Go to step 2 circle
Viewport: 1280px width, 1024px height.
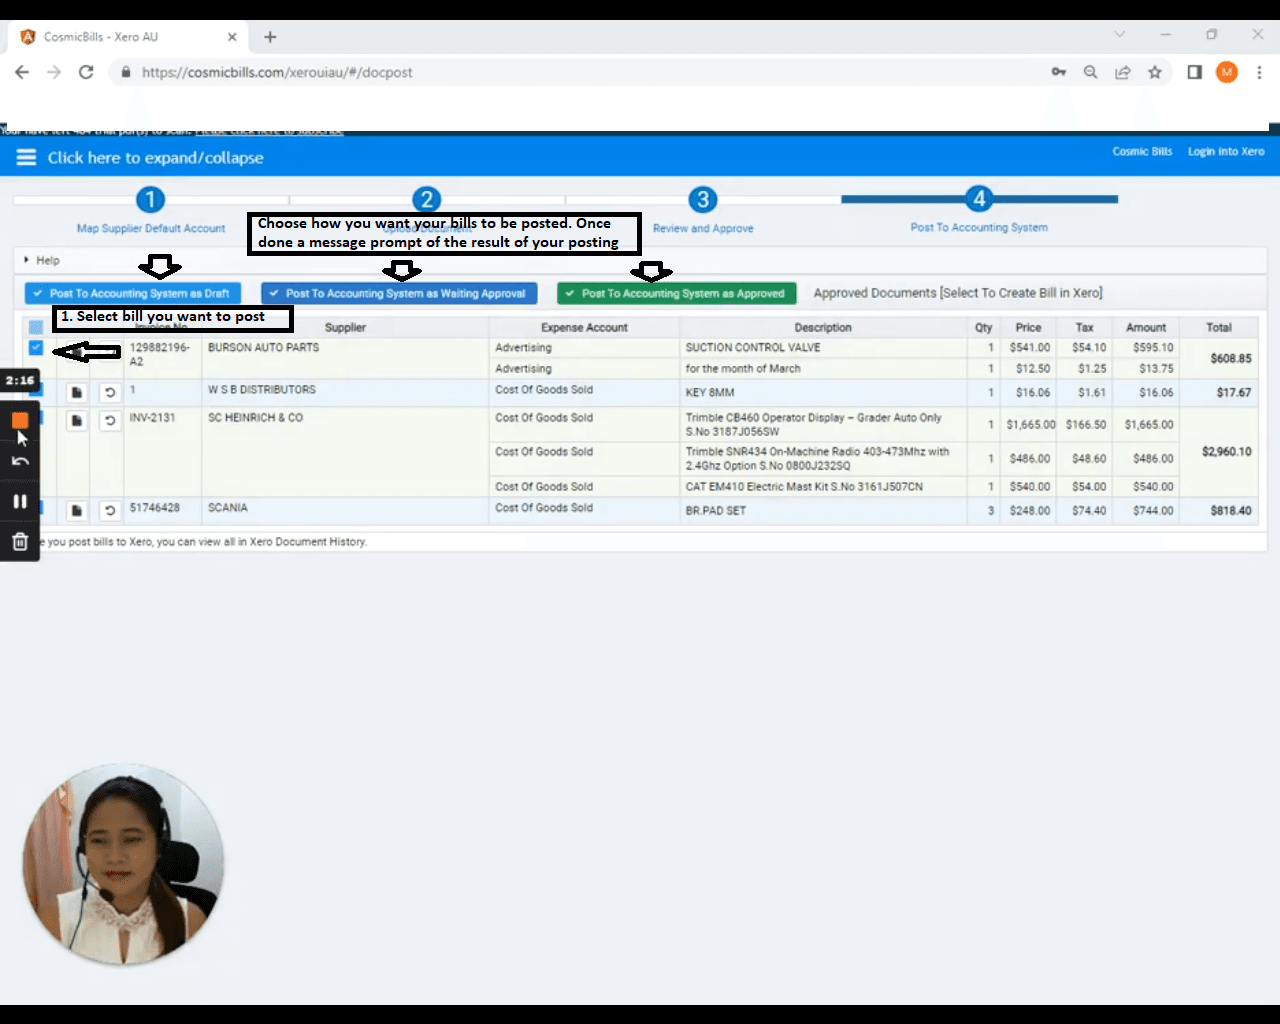[426, 199]
